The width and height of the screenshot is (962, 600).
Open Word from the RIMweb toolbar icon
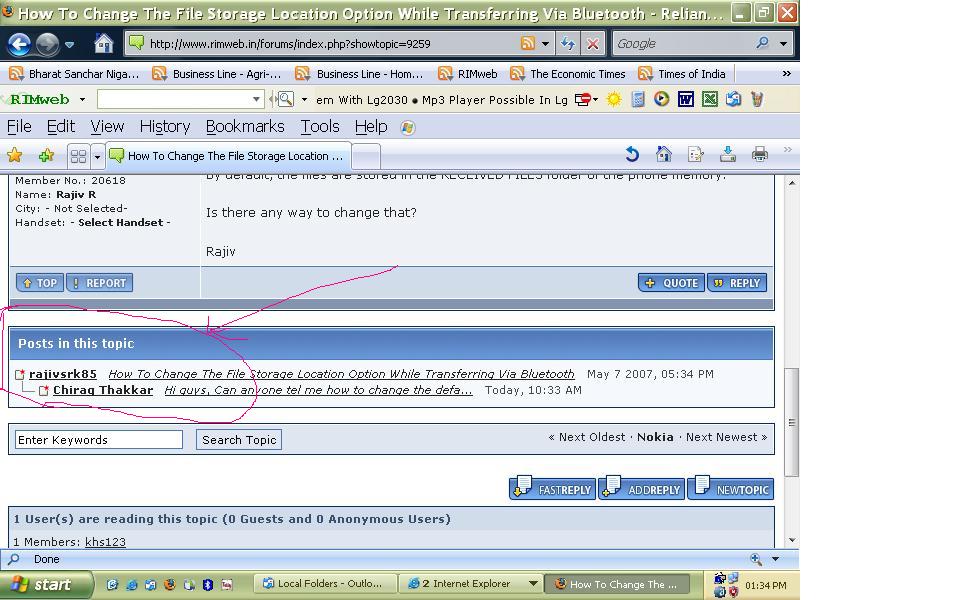tap(686, 99)
